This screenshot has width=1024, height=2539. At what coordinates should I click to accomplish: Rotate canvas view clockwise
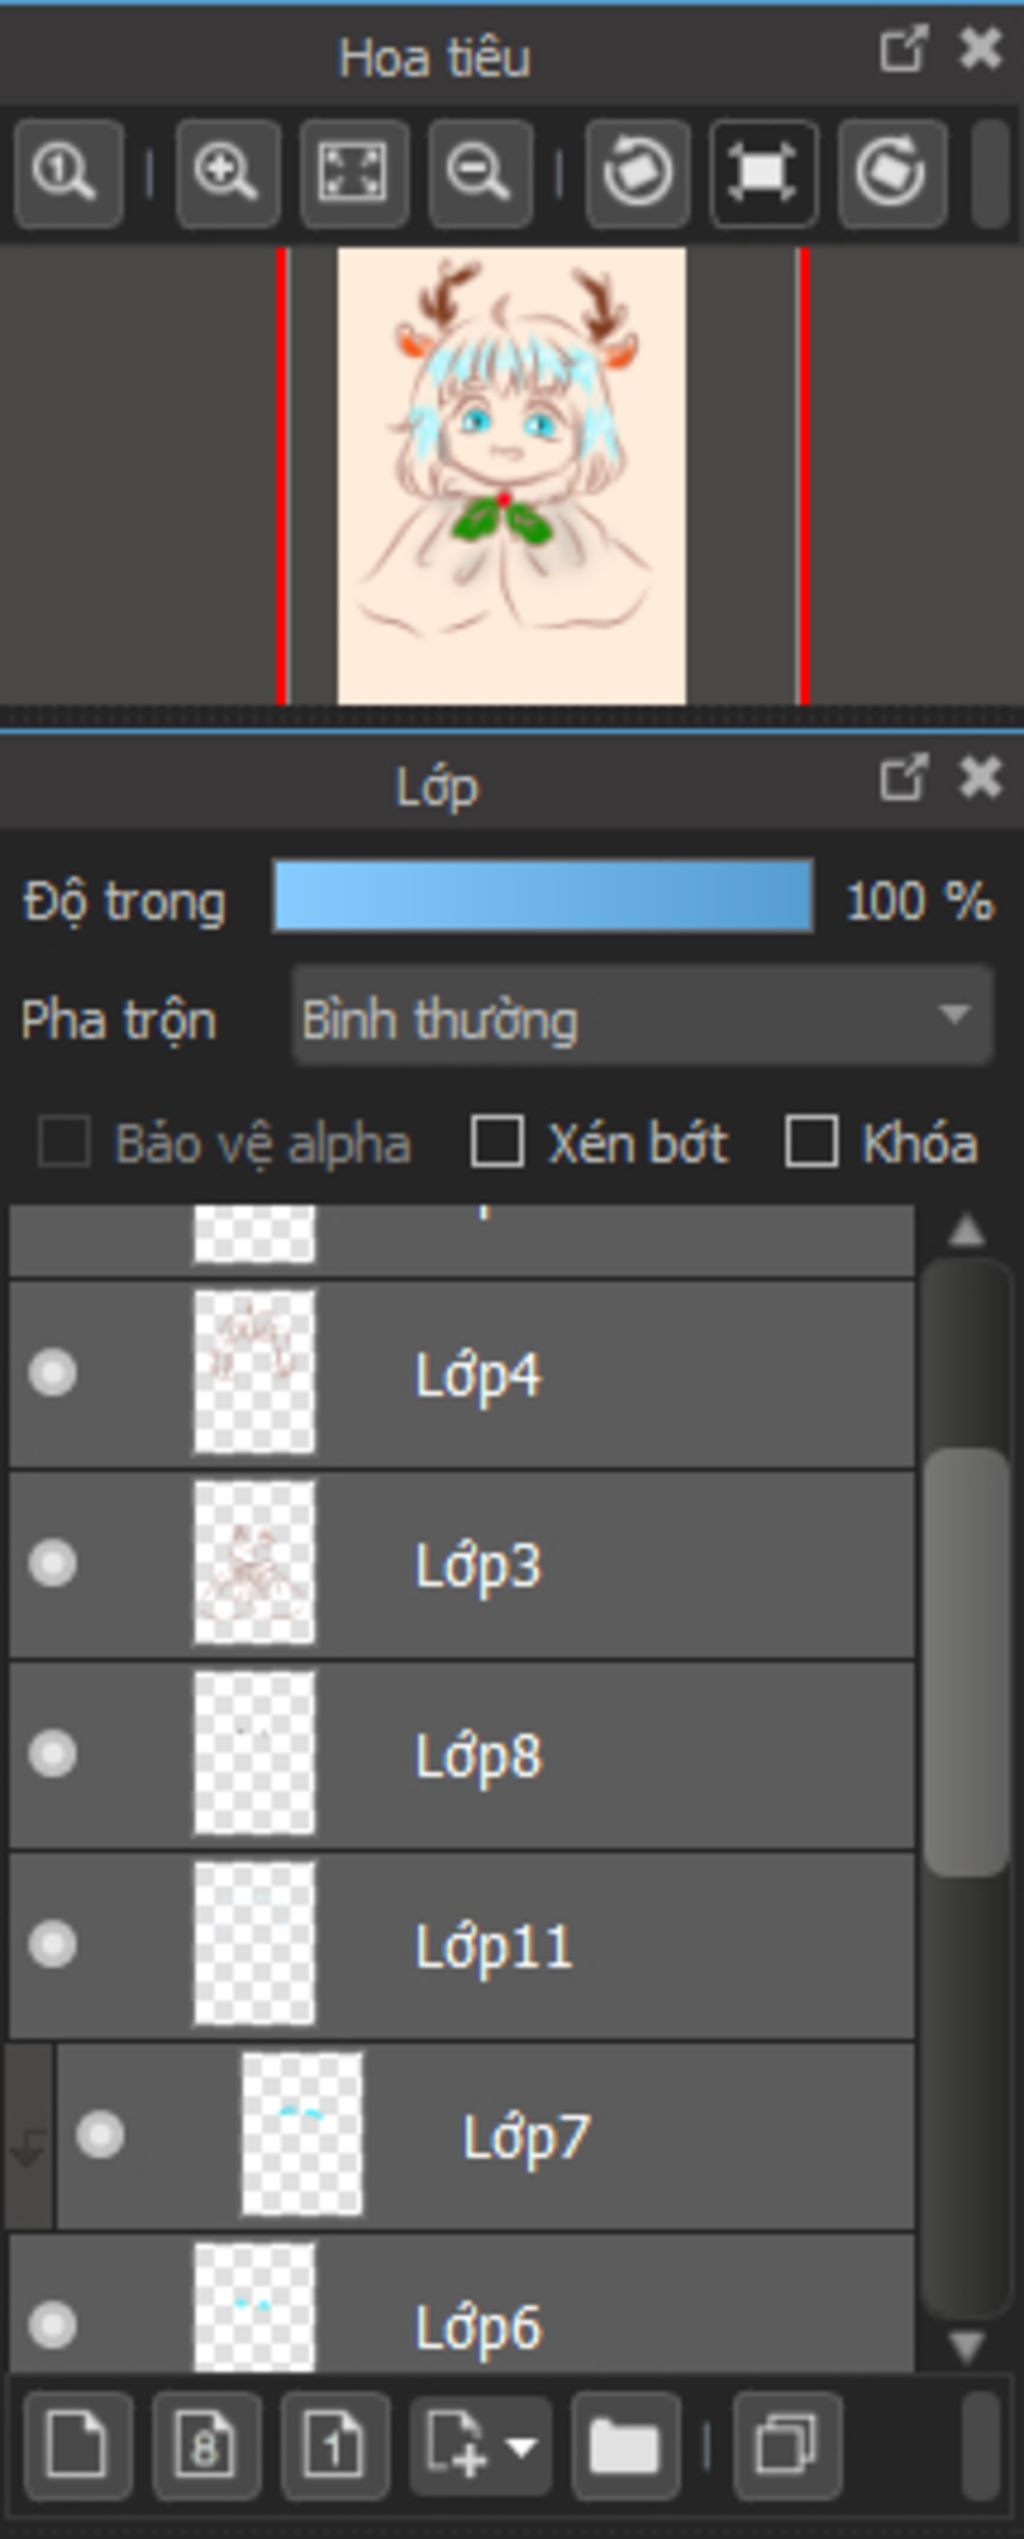891,173
